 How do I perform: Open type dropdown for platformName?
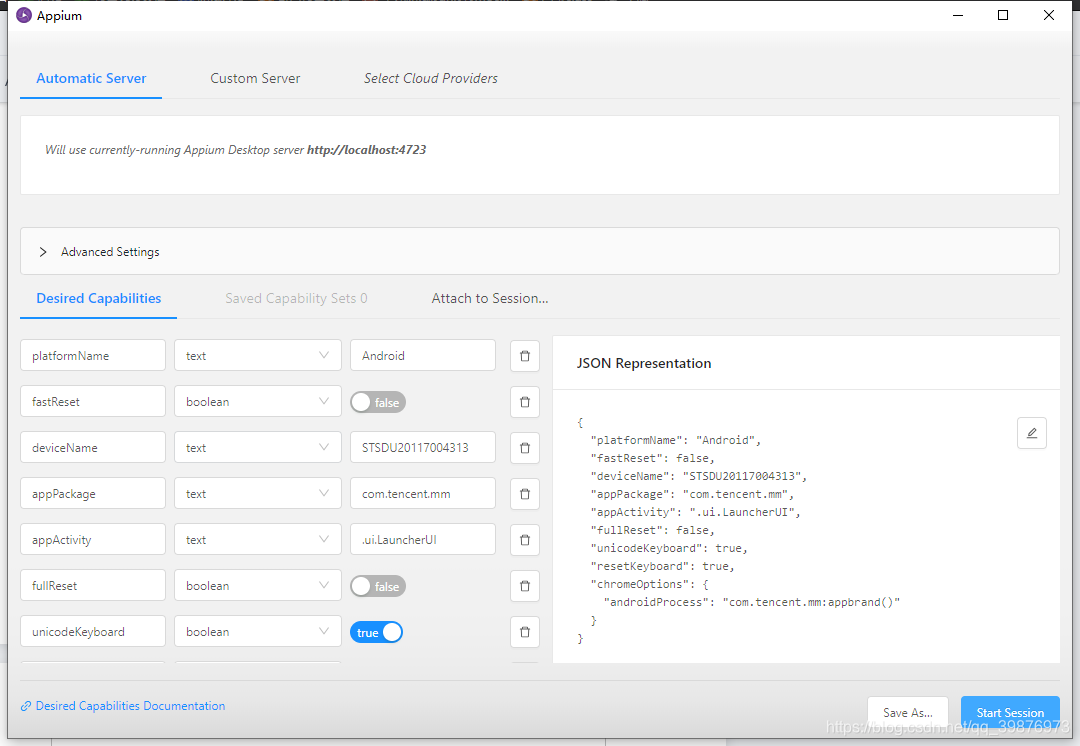(x=258, y=355)
